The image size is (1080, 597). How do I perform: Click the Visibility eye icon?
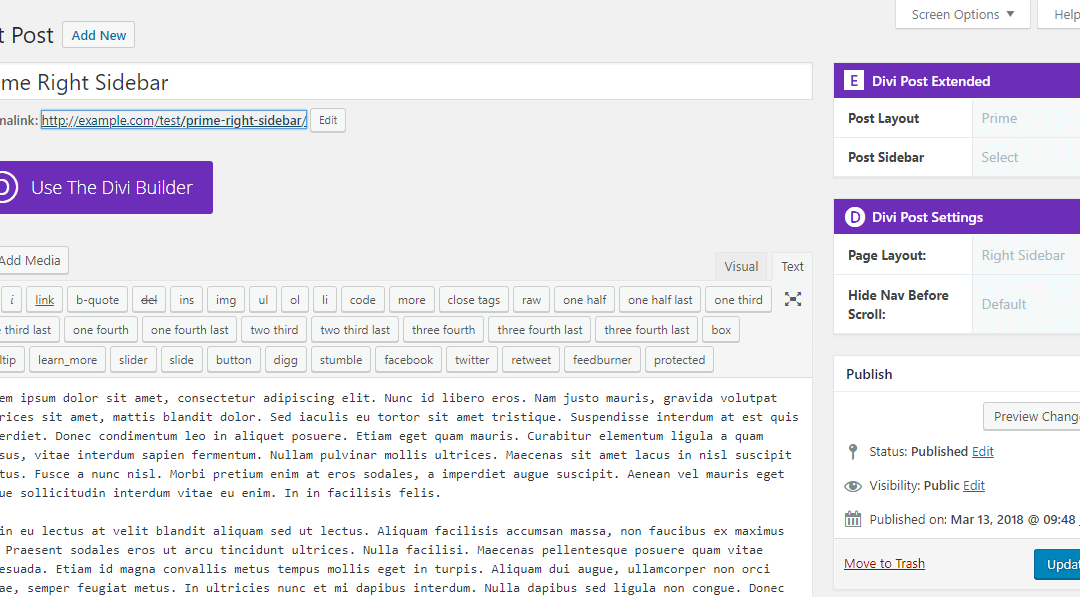coord(853,486)
